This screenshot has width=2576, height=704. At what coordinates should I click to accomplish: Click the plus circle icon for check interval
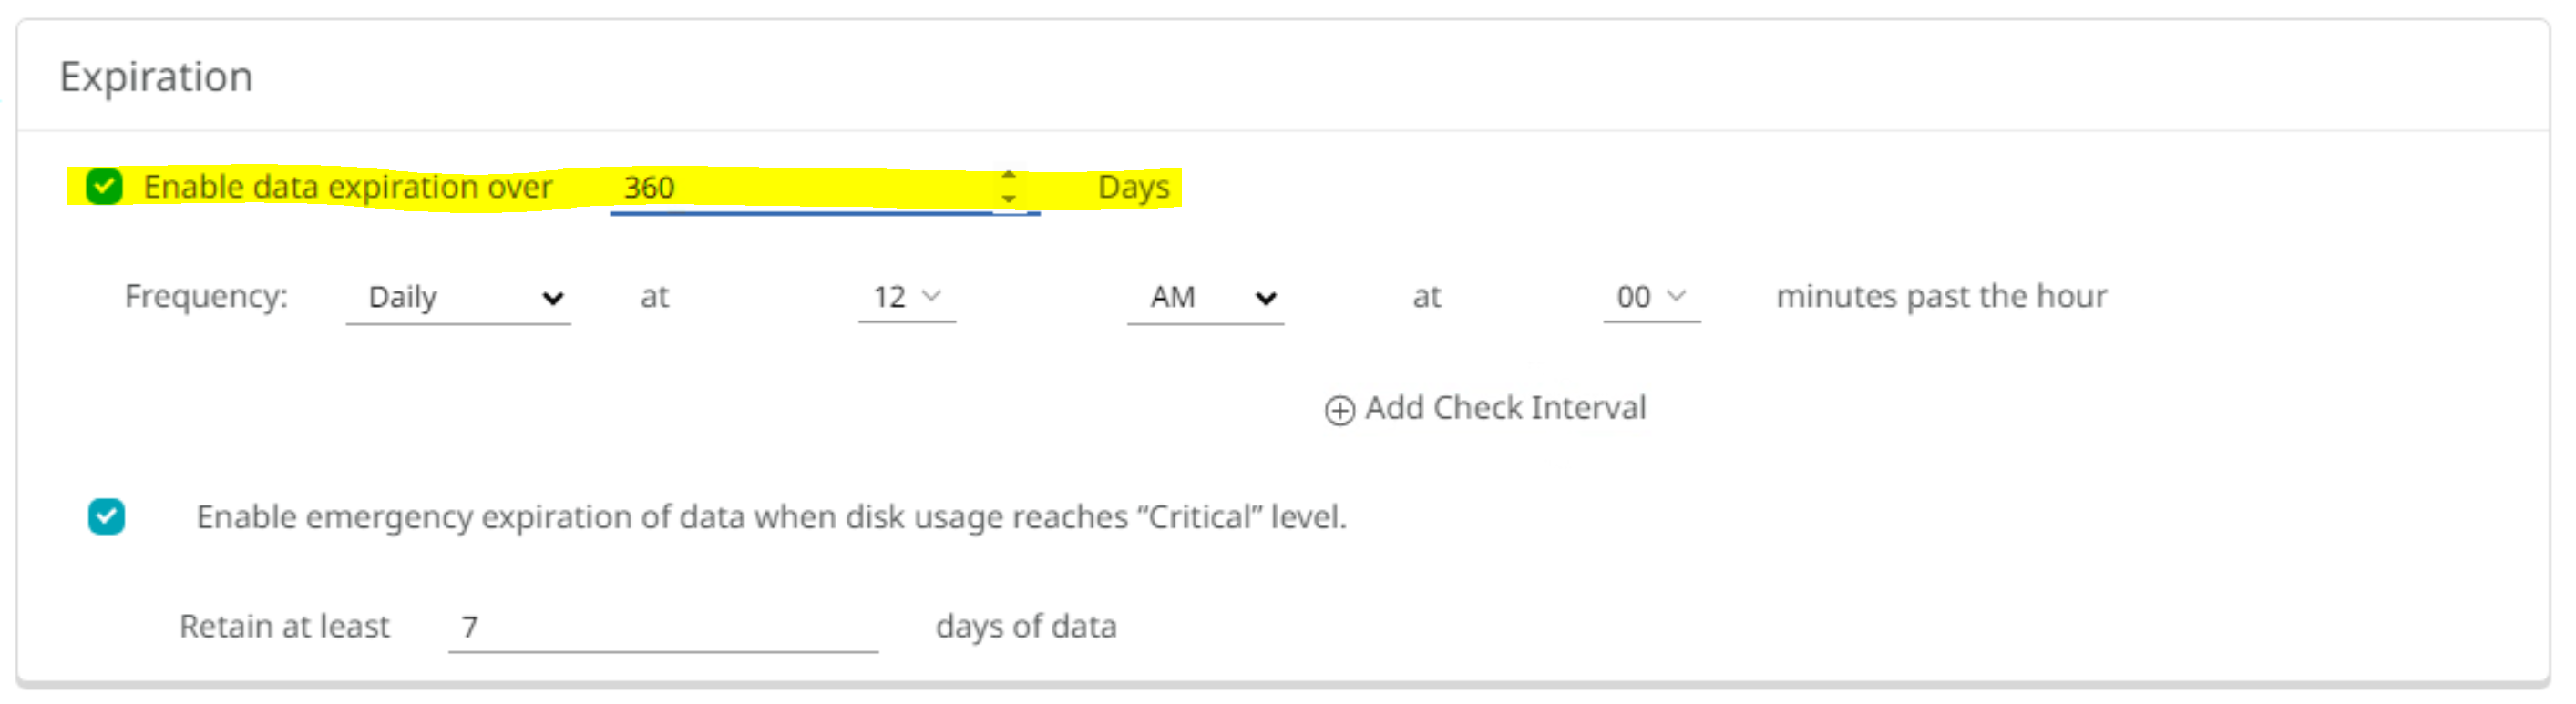(x=1340, y=410)
